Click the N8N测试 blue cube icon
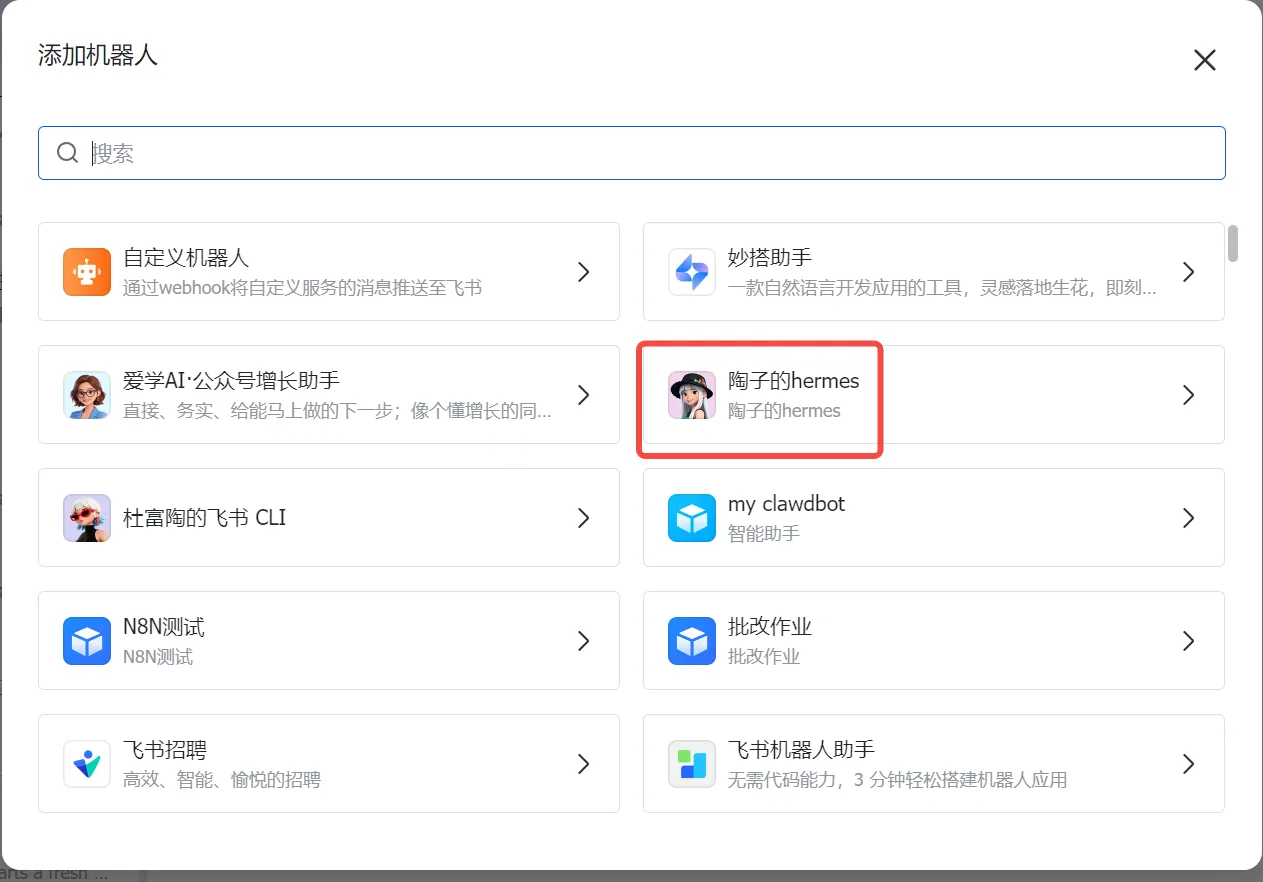Screen dimensions: 1263x882 click(87, 641)
